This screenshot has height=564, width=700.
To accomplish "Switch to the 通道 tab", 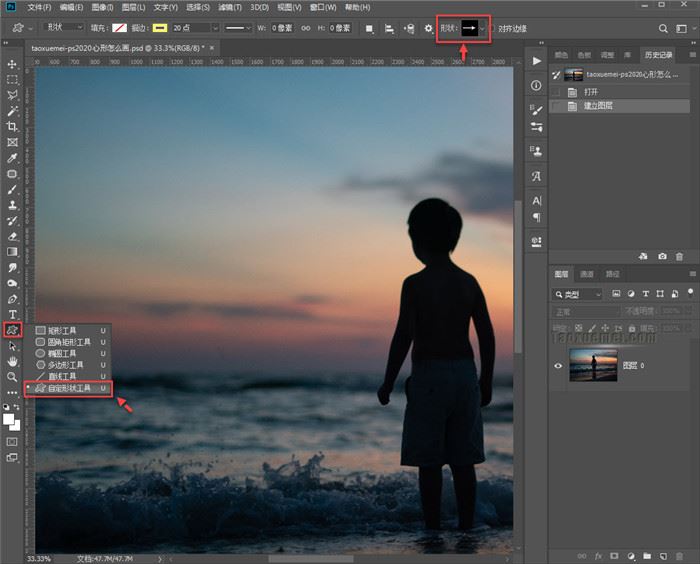I will tap(587, 274).
